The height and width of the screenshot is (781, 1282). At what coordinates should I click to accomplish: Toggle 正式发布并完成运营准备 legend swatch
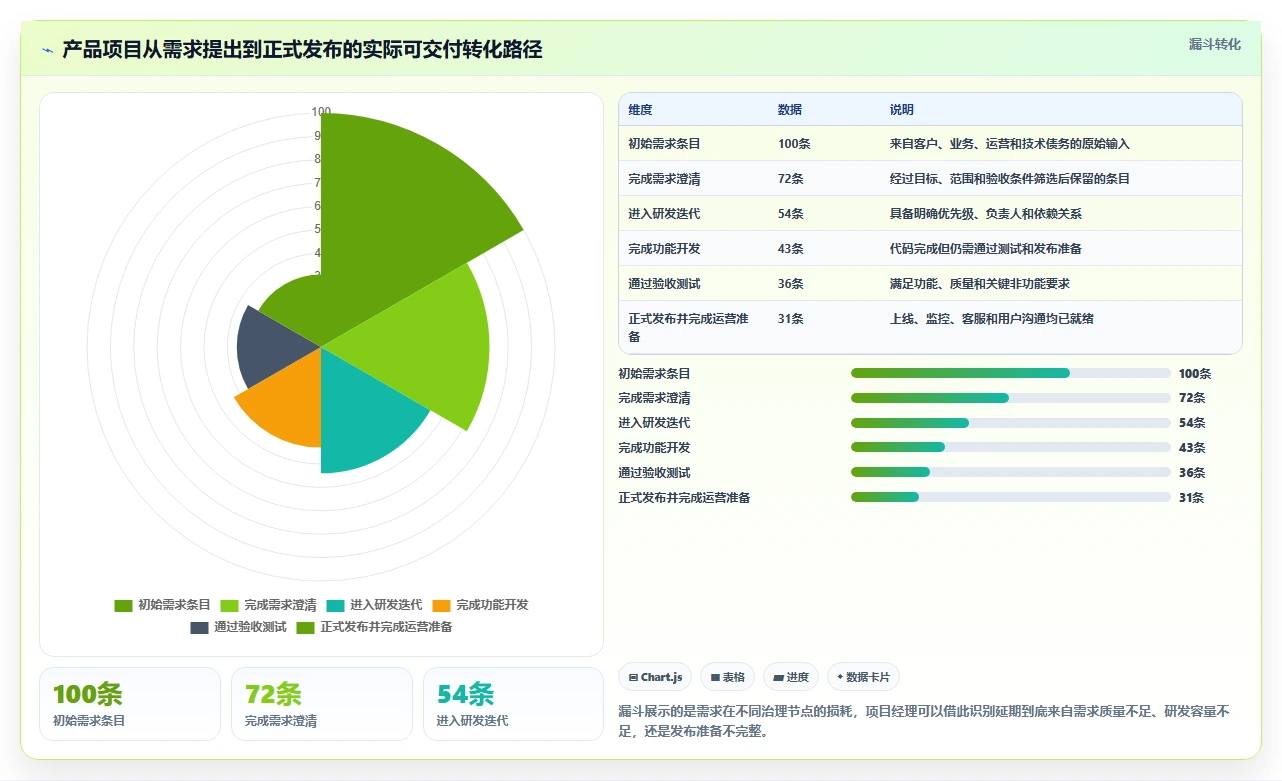(305, 628)
